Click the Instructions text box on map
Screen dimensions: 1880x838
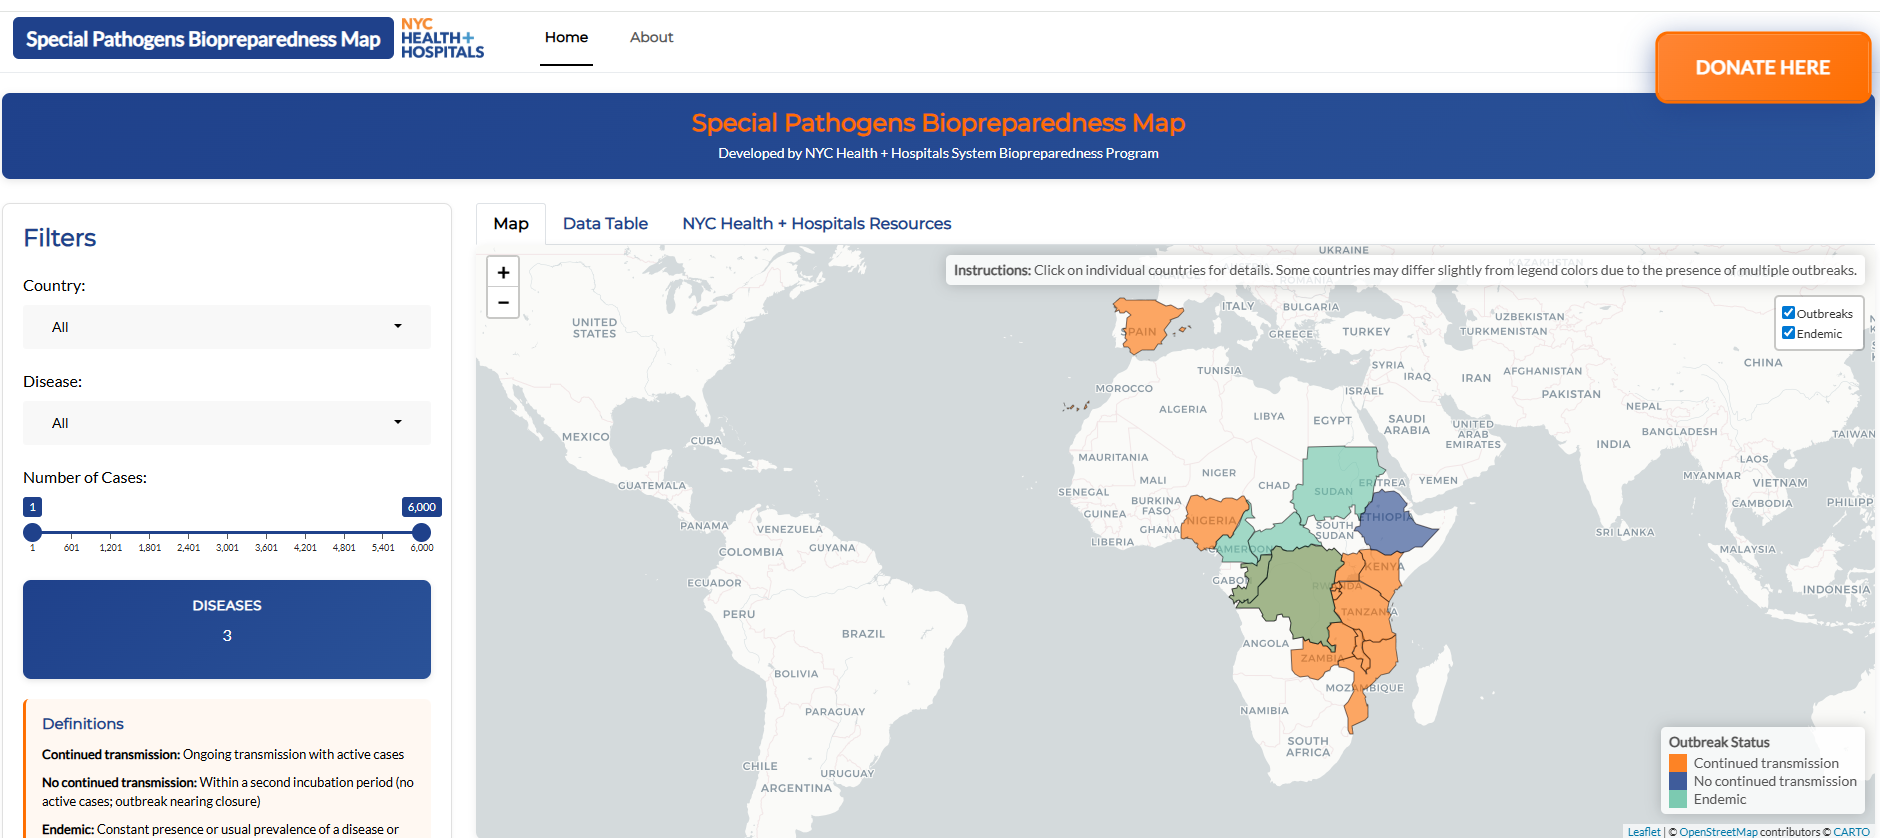(1405, 270)
